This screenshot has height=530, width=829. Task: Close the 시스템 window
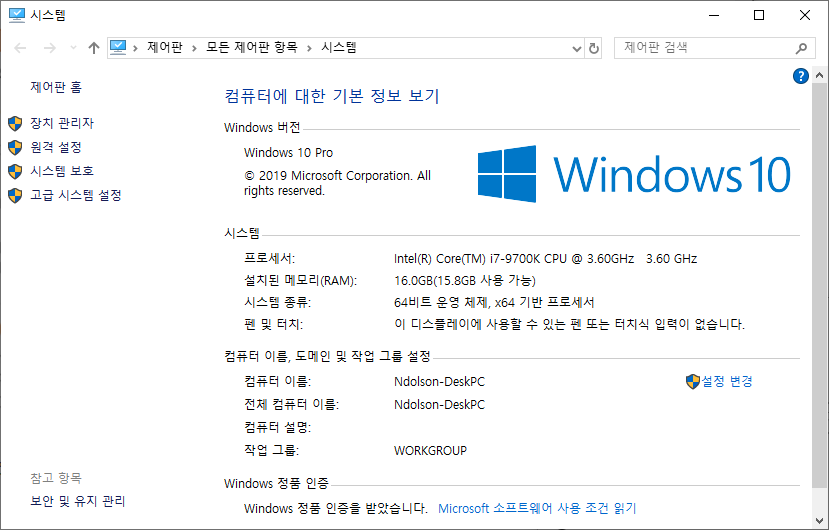coord(805,15)
